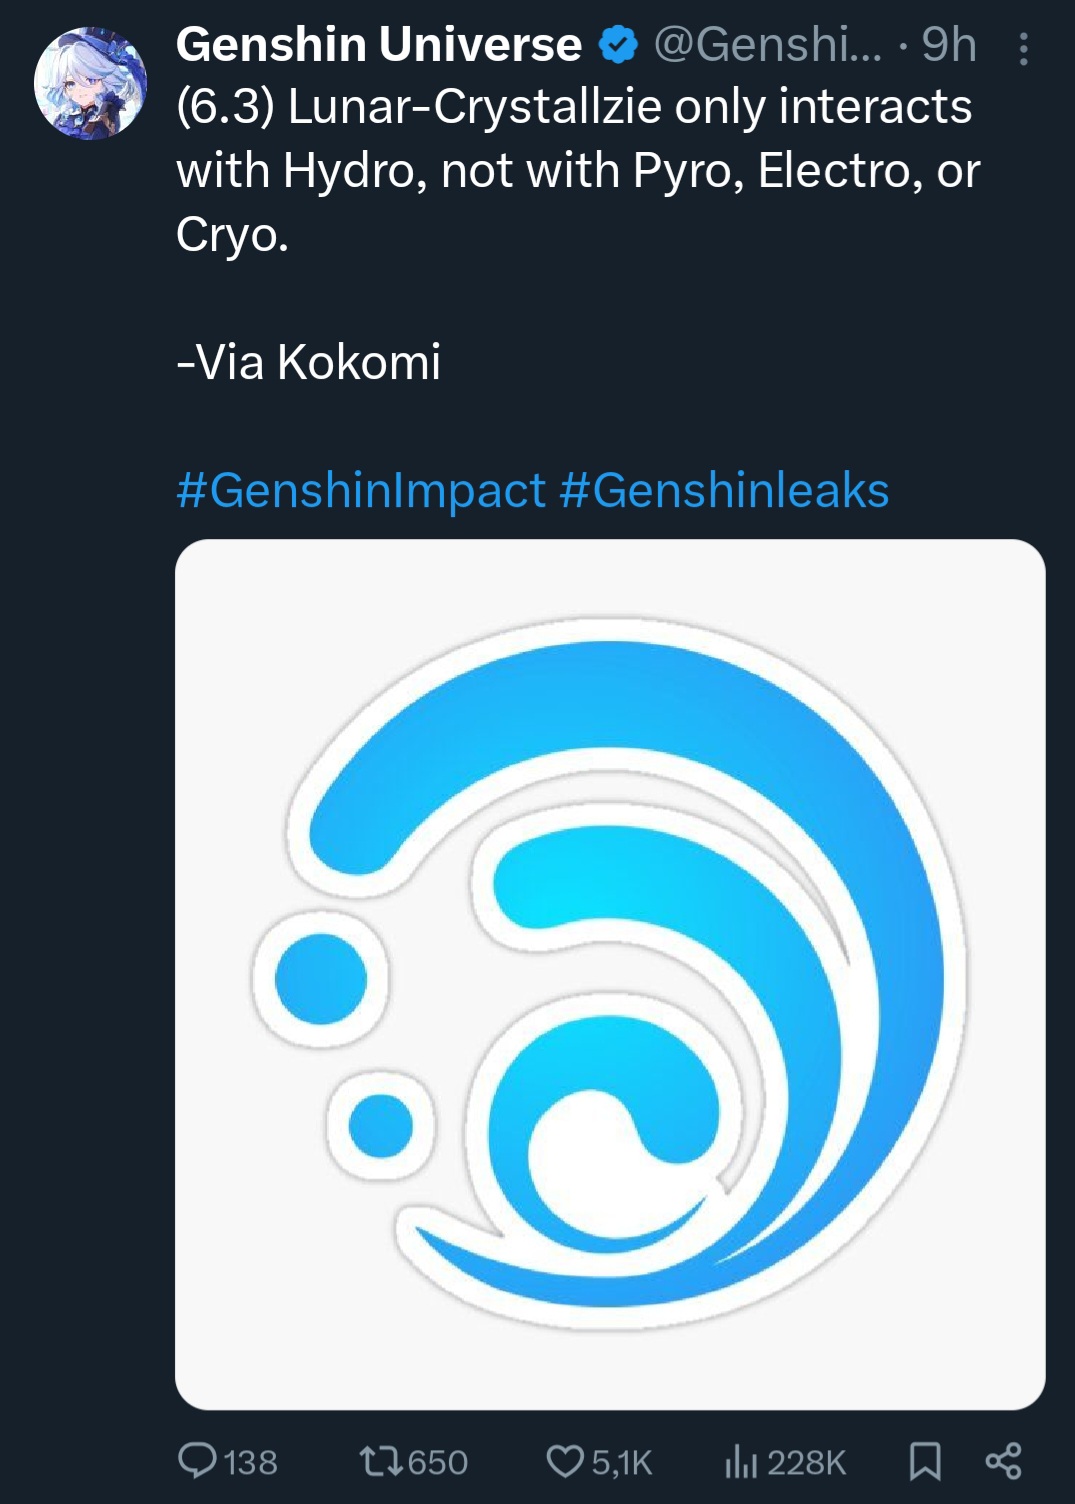This screenshot has width=1075, height=1504.
Task: Click the 5,1K likes count
Action: 622,1463
